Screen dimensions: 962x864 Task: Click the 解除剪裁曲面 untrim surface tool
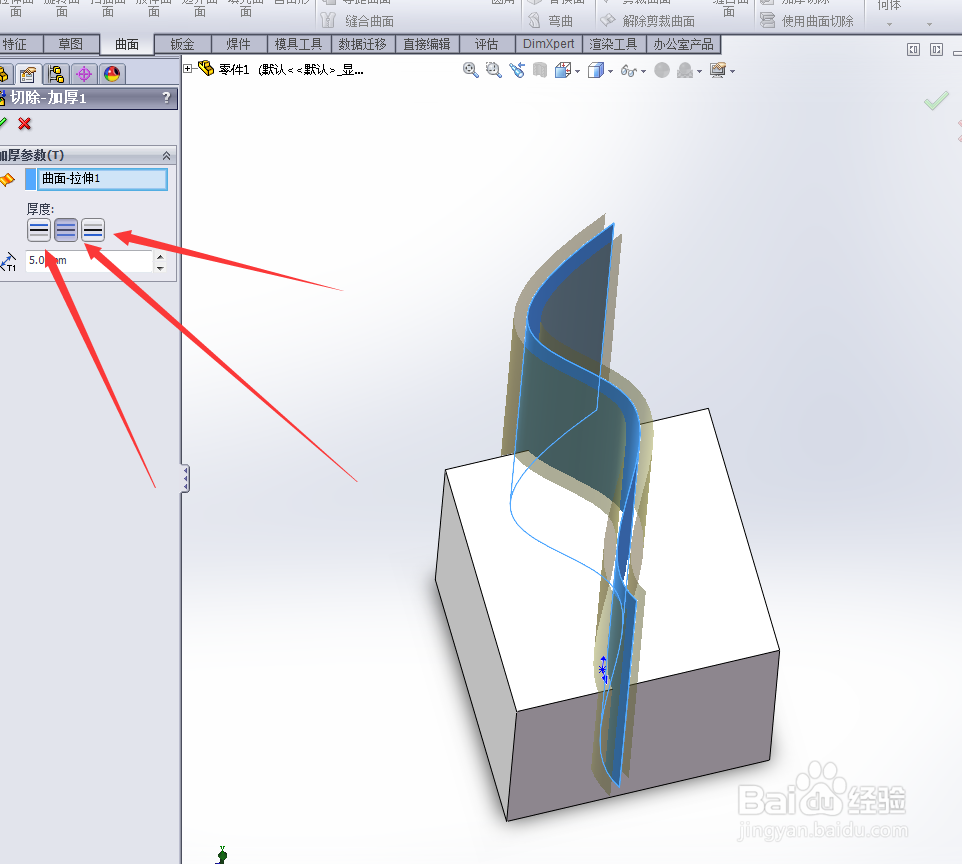(x=648, y=21)
